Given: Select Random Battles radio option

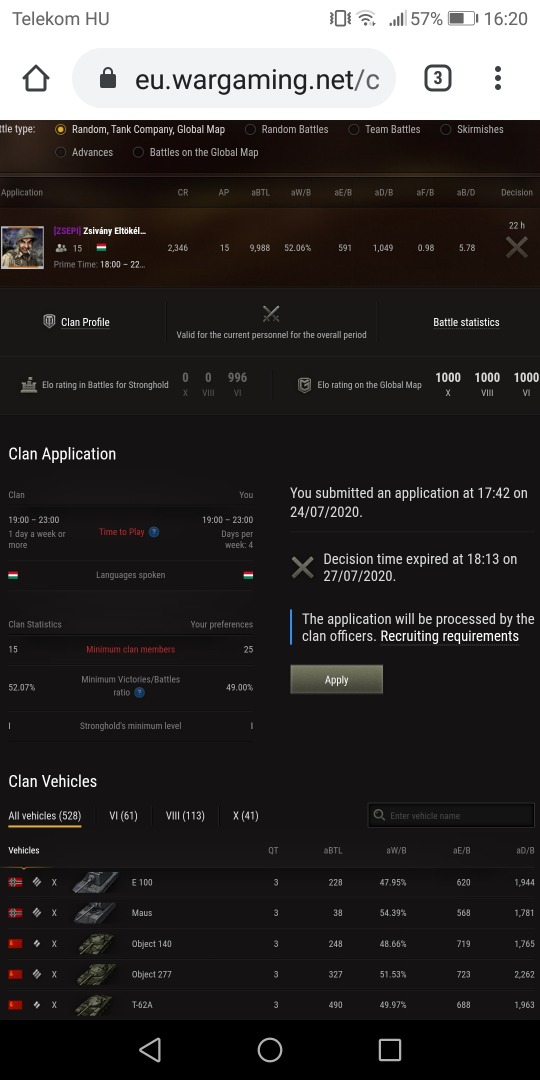Looking at the screenshot, I should click(x=250, y=129).
